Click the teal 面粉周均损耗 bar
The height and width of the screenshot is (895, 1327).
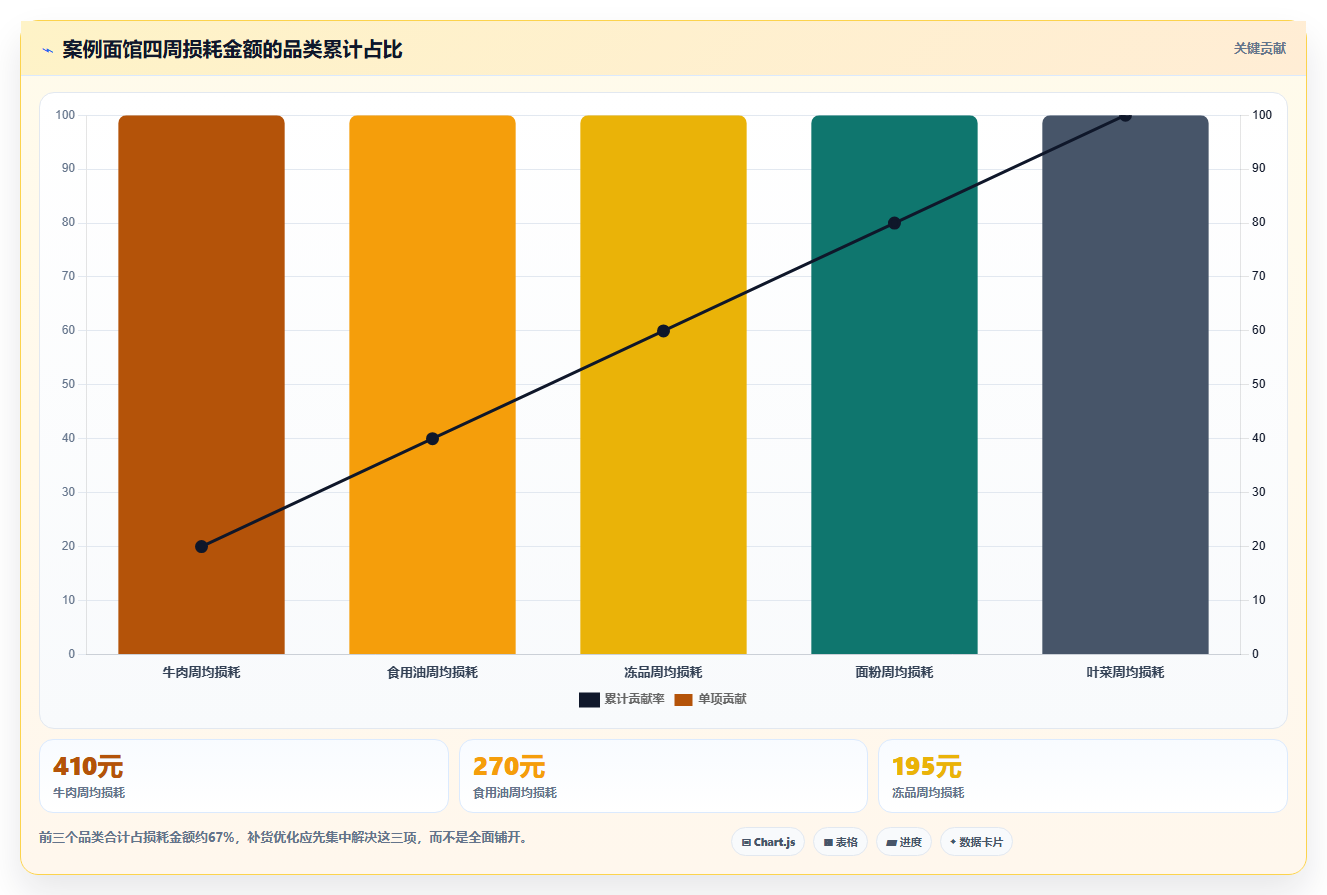894,384
